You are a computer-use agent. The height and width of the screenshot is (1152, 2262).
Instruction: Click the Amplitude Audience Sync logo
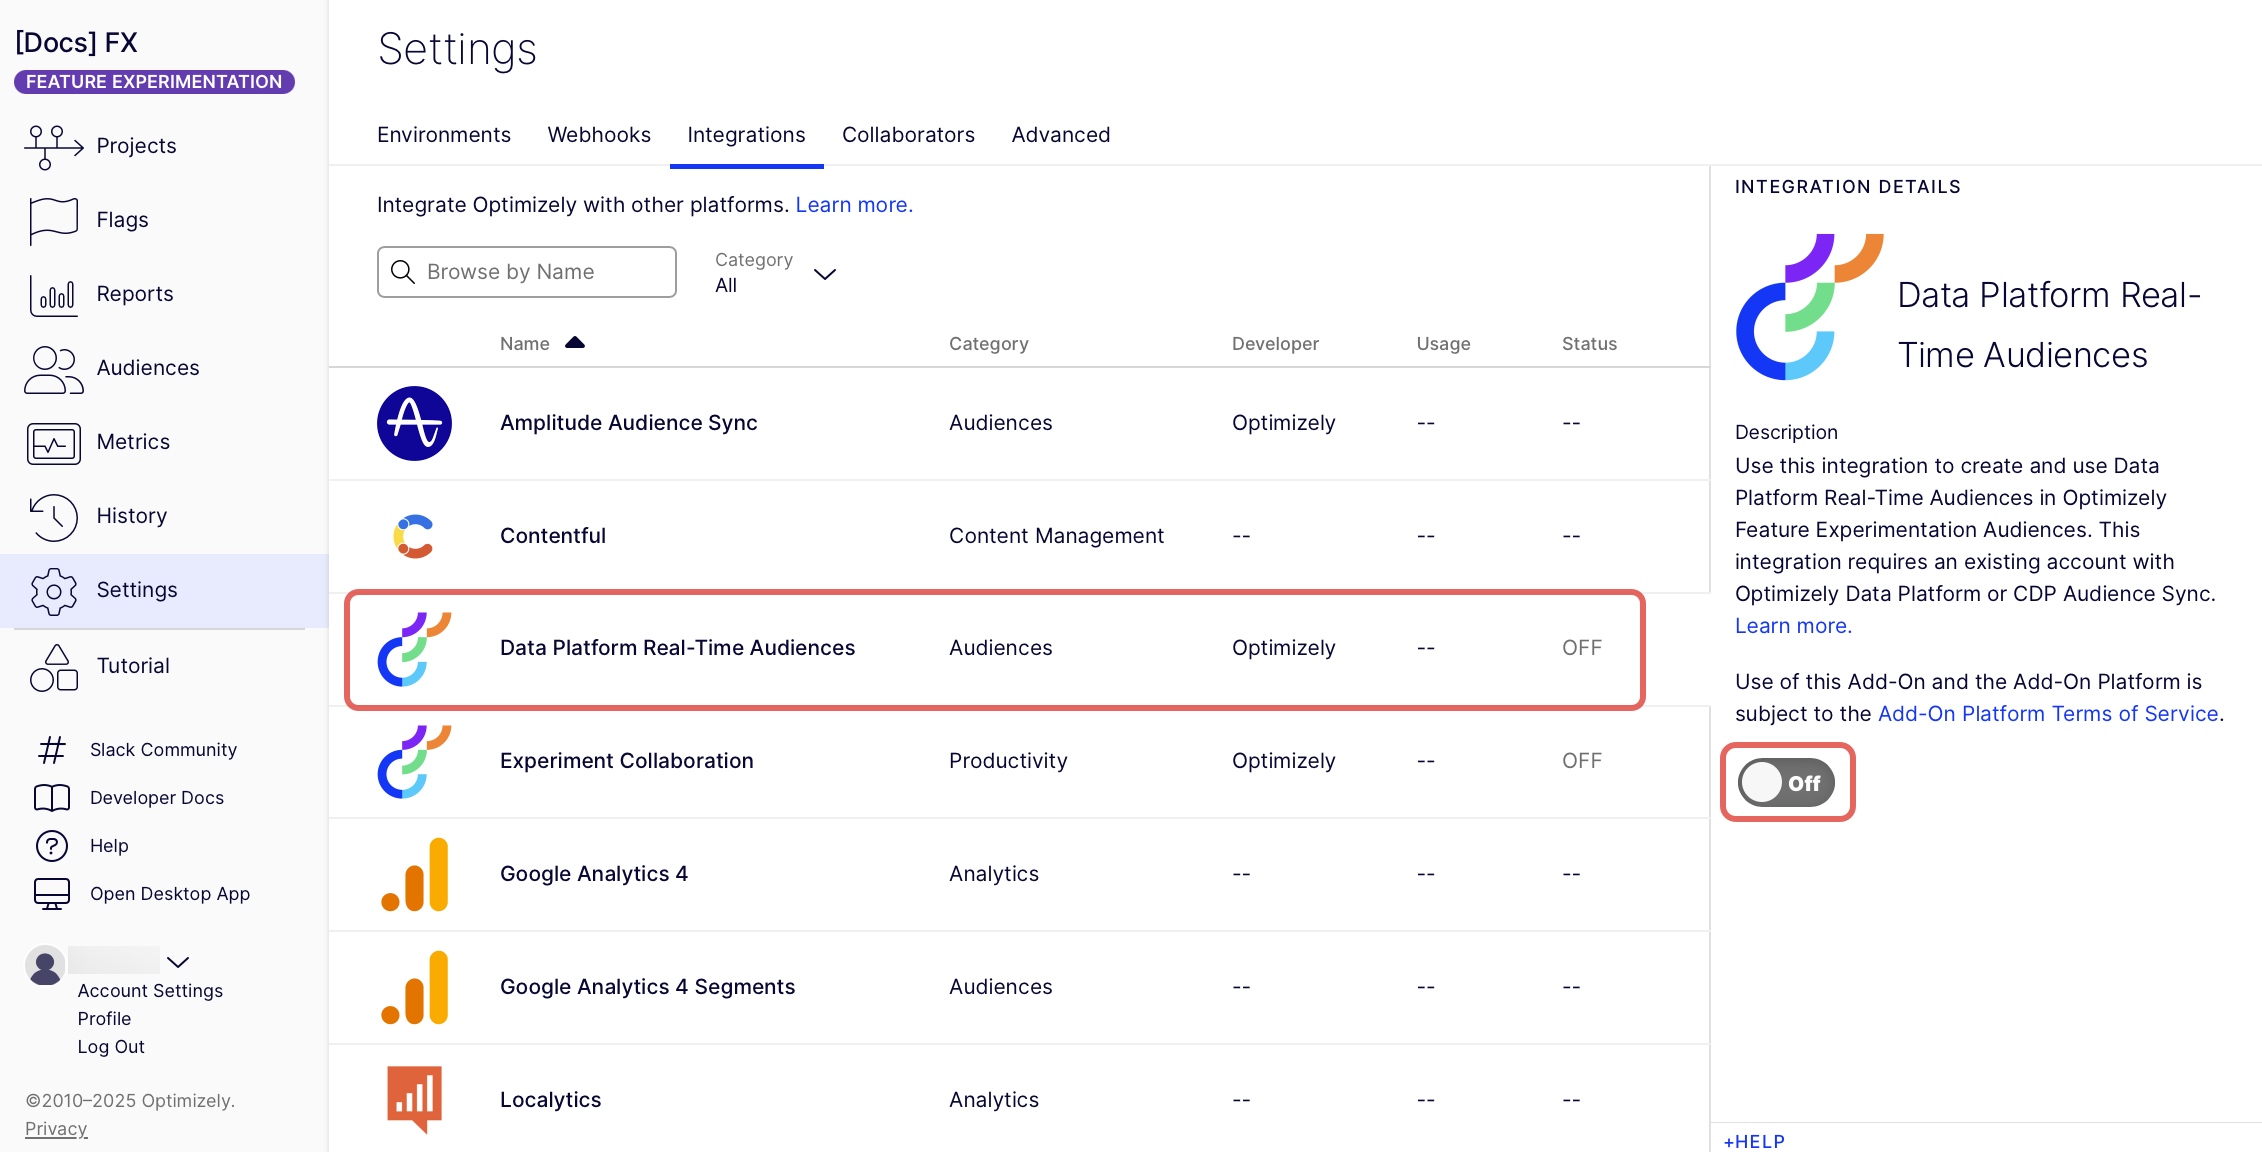pos(414,423)
